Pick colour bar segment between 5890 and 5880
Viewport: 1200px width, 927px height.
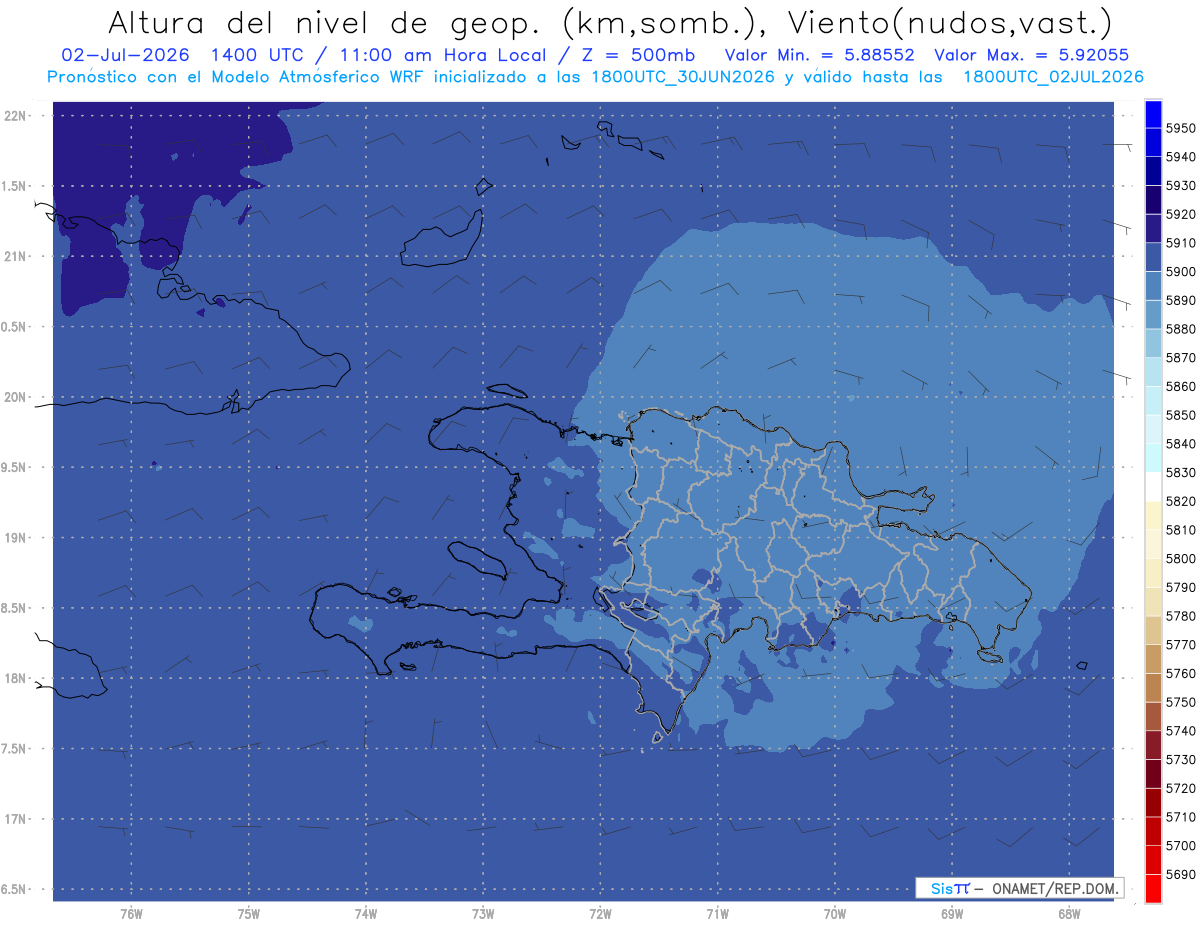point(1153,314)
